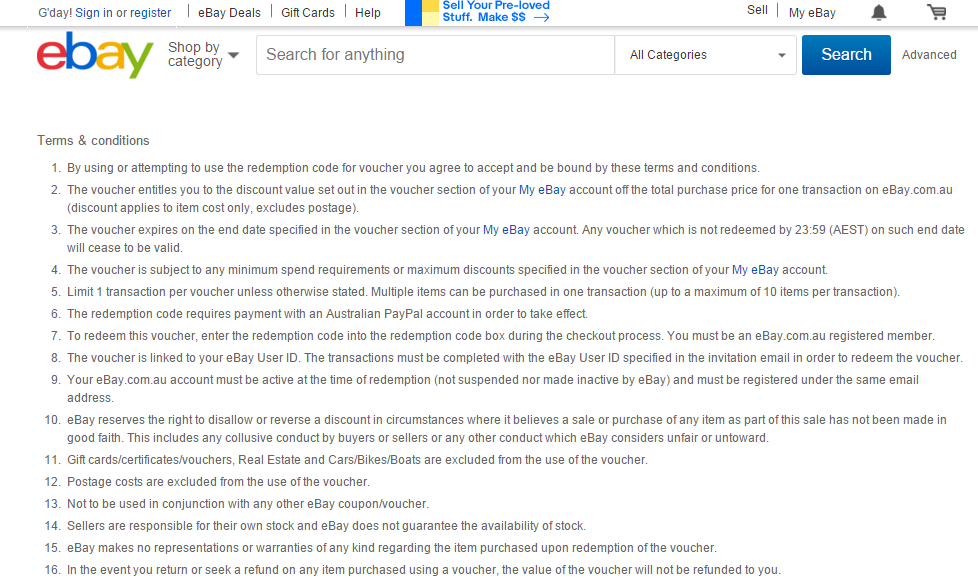Open eBay Deals from top bar

(x=229, y=12)
